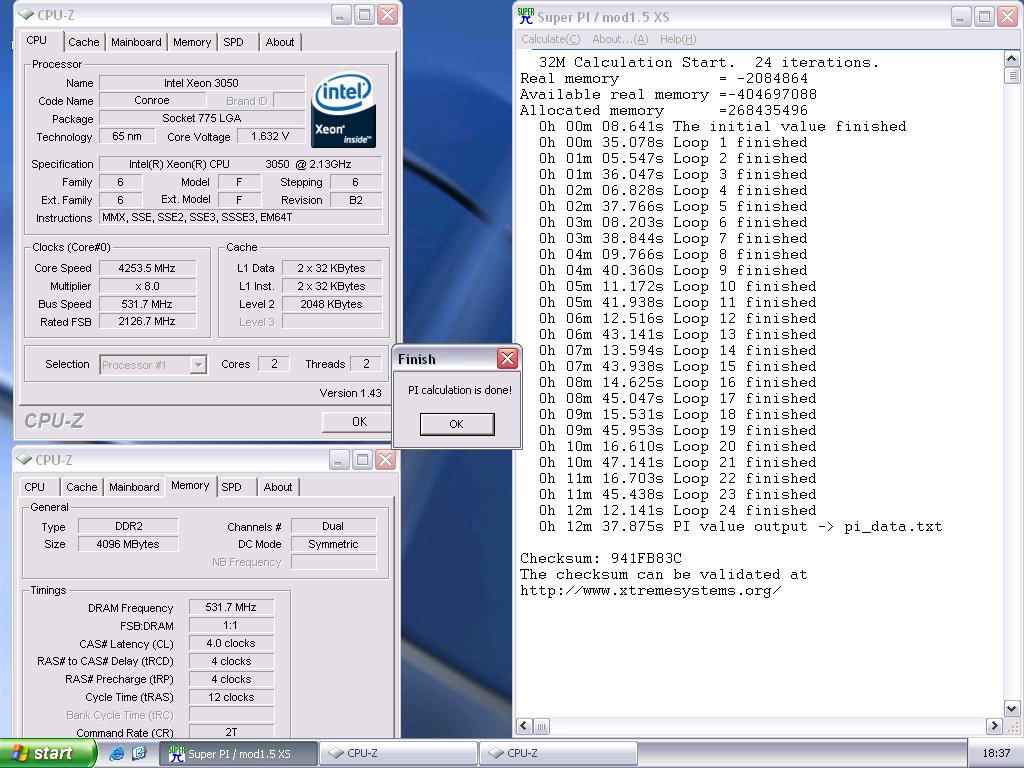Viewport: 1024px width, 768px height.
Task: Click Super PI horizontal scroll right arrow
Action: pos(994,726)
